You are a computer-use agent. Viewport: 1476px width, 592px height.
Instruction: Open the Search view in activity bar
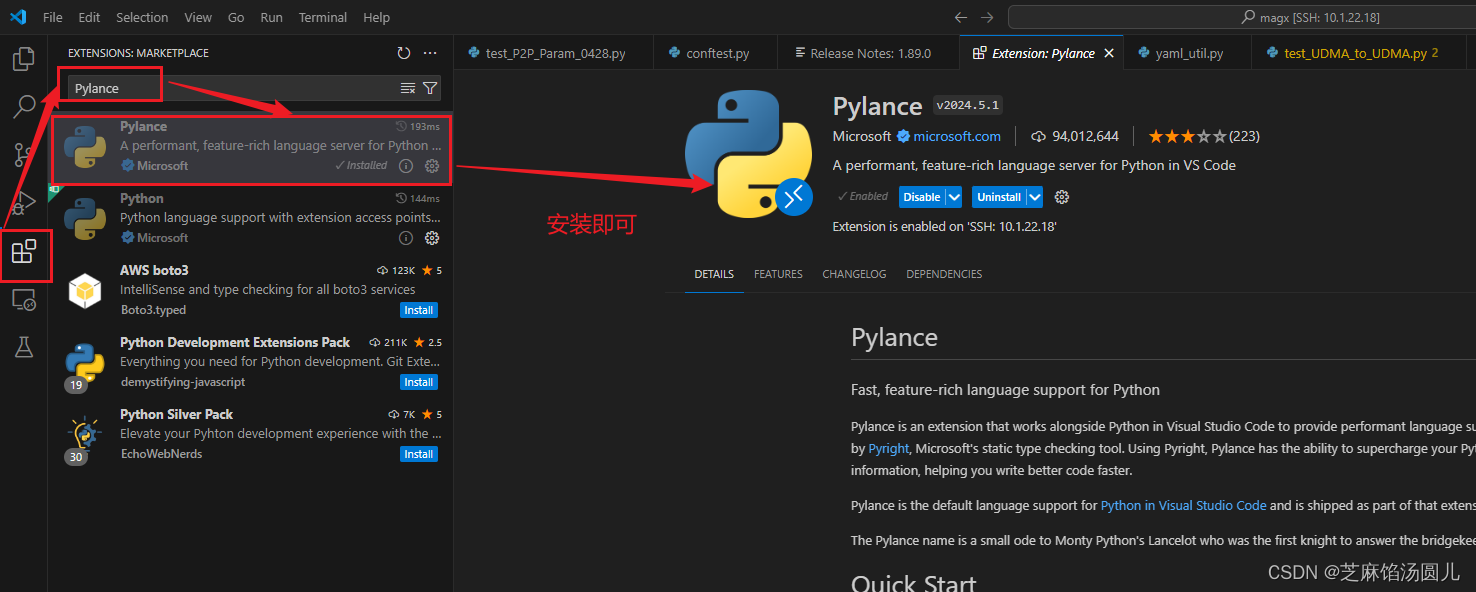point(24,106)
